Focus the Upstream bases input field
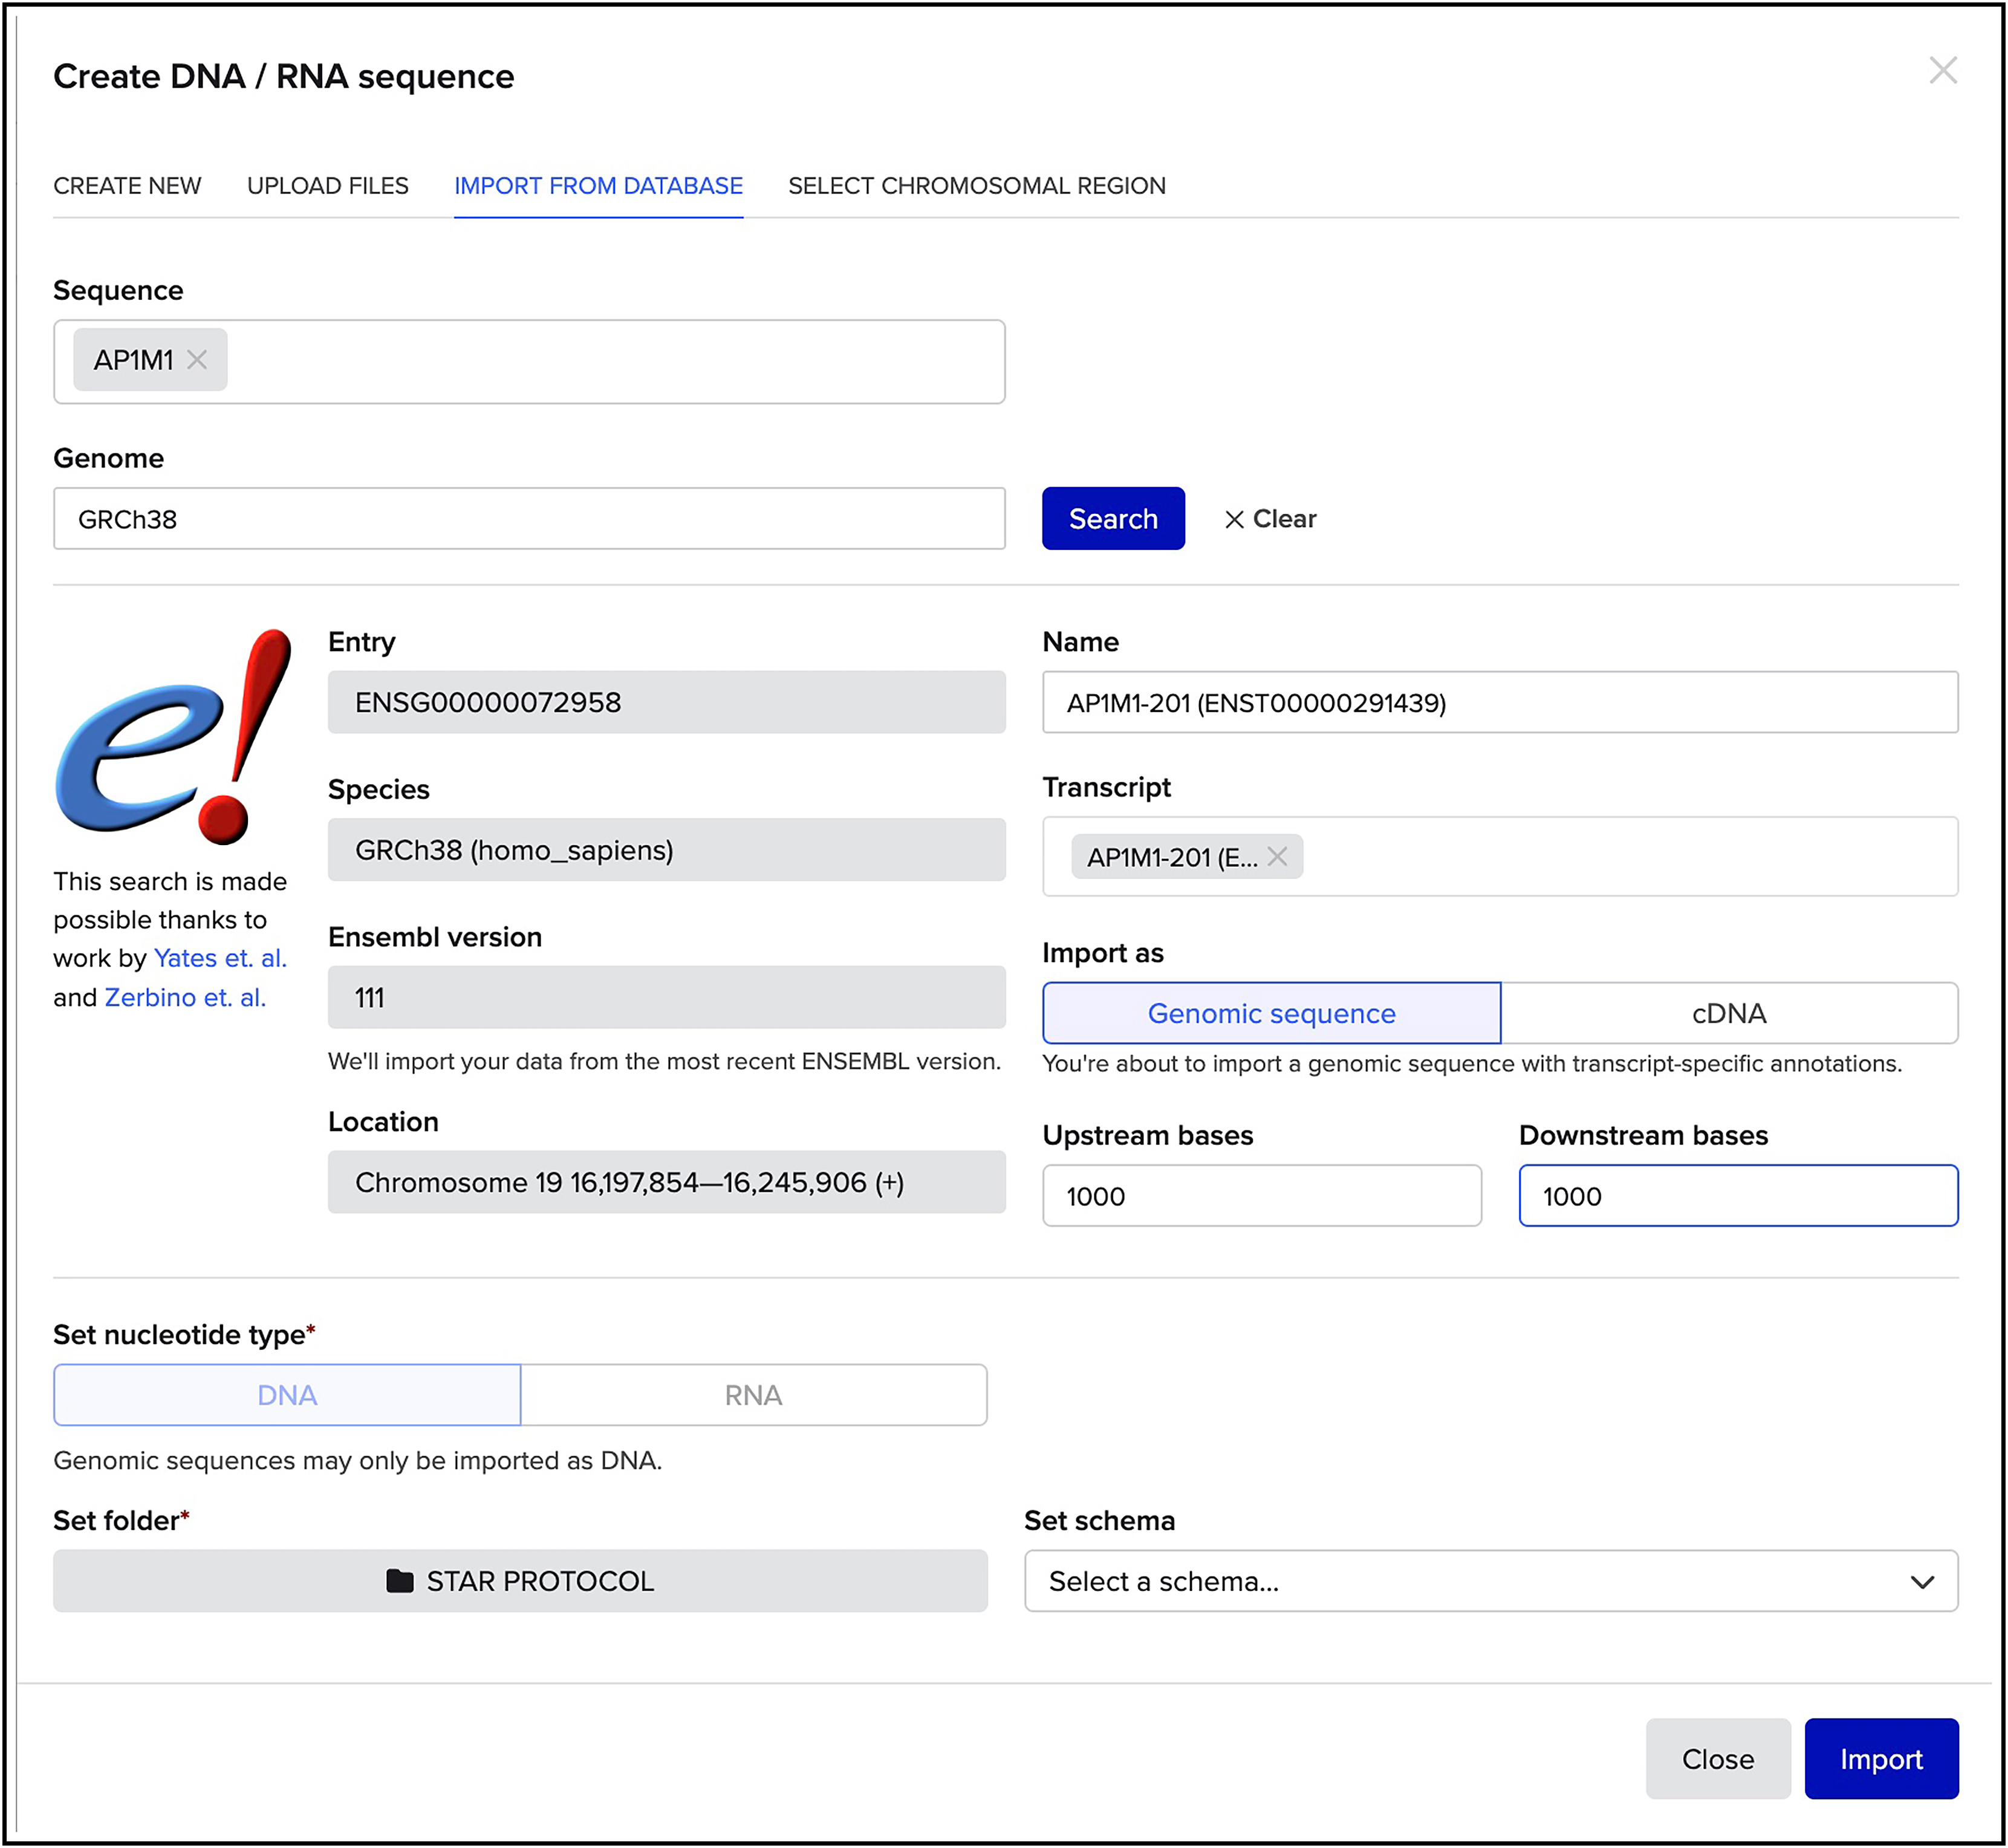 [1261, 1196]
